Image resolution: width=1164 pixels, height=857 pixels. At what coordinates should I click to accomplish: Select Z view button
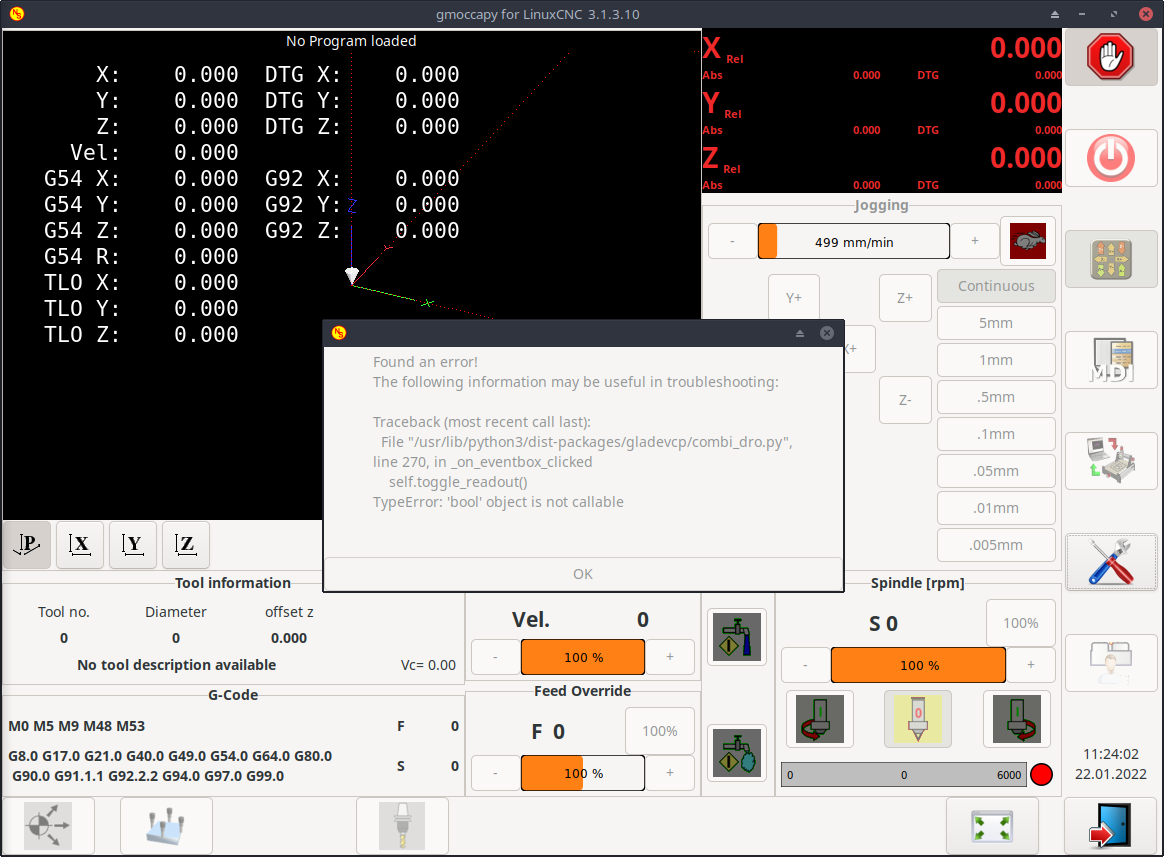click(186, 544)
